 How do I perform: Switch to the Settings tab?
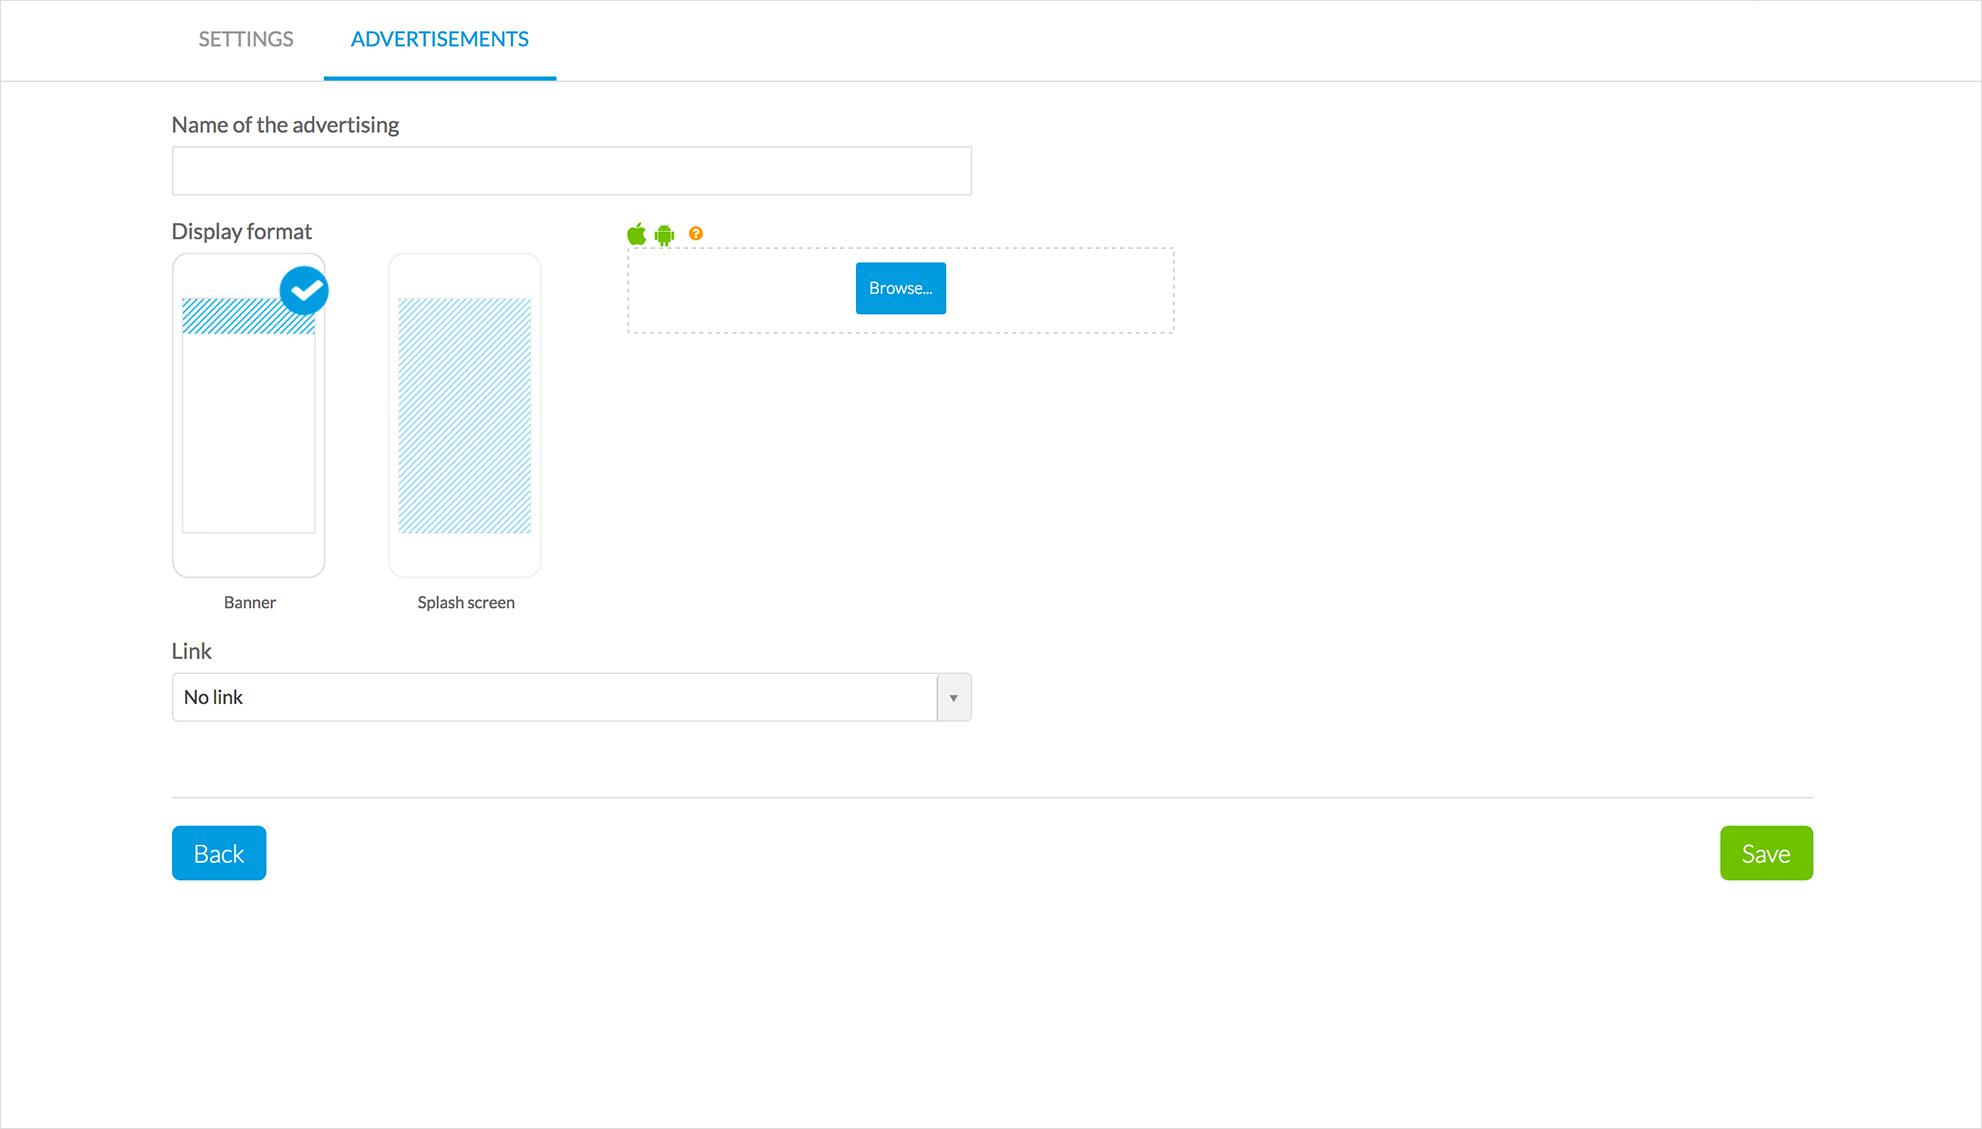(246, 39)
